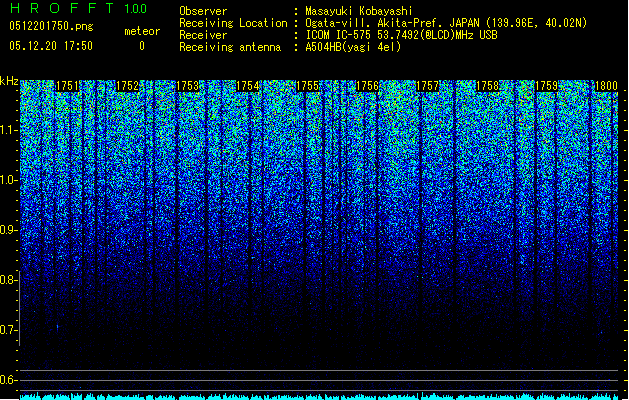Click the 1754 time marker

(x=248, y=86)
